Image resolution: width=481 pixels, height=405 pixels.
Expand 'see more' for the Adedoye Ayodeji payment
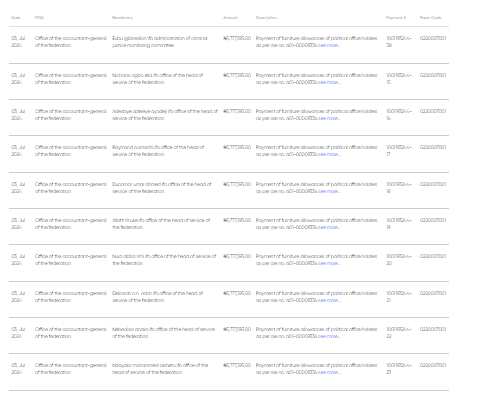tap(329, 118)
